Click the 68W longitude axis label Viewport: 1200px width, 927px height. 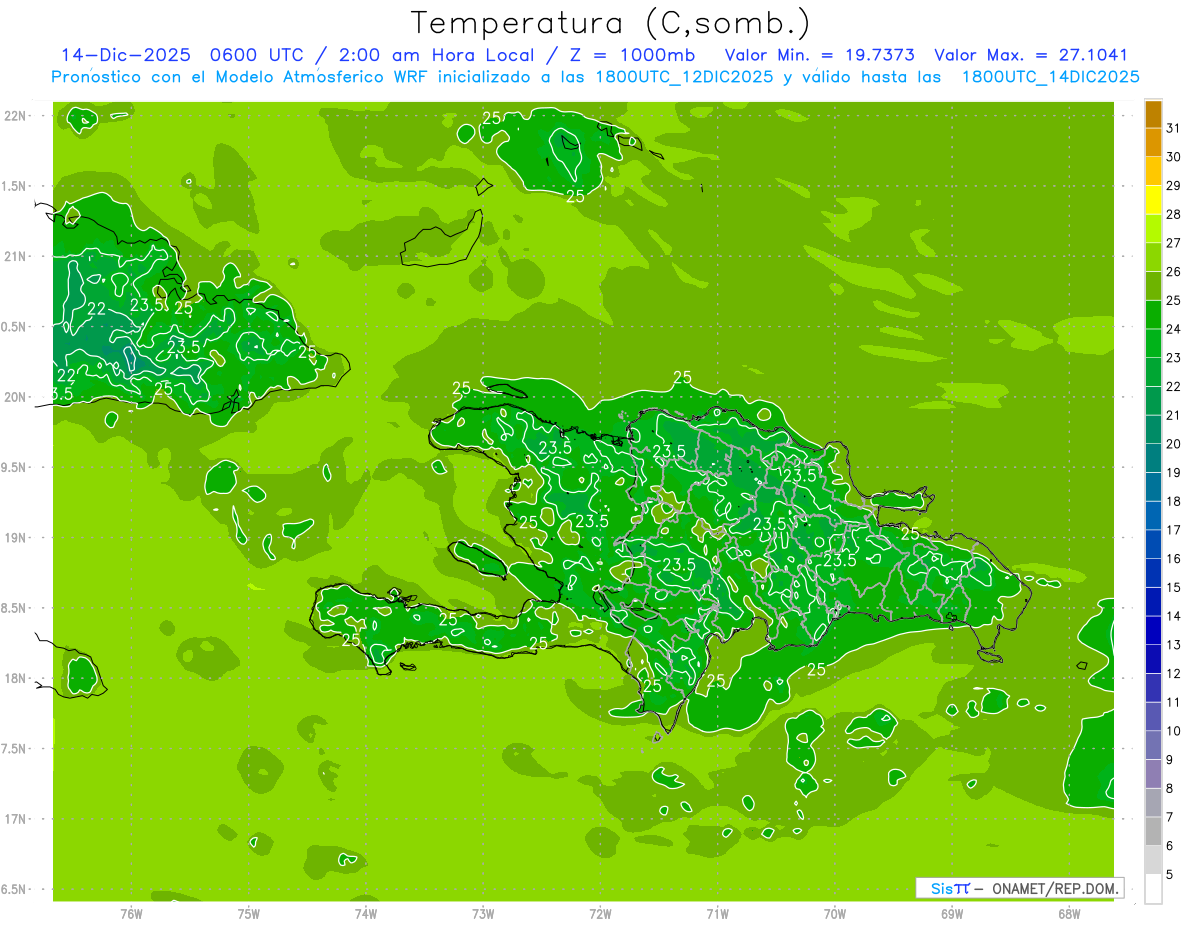(1069, 913)
